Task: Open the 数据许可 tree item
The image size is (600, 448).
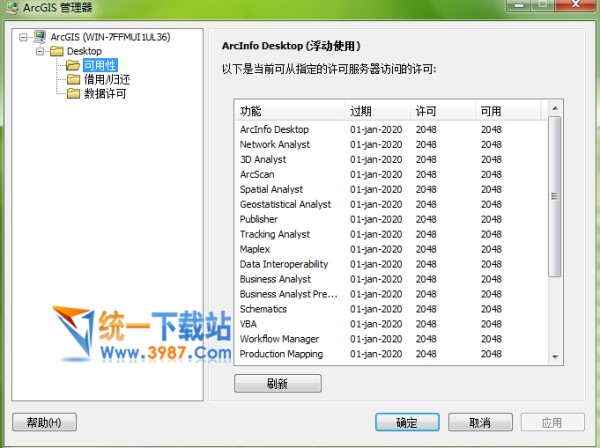Action: (x=105, y=94)
